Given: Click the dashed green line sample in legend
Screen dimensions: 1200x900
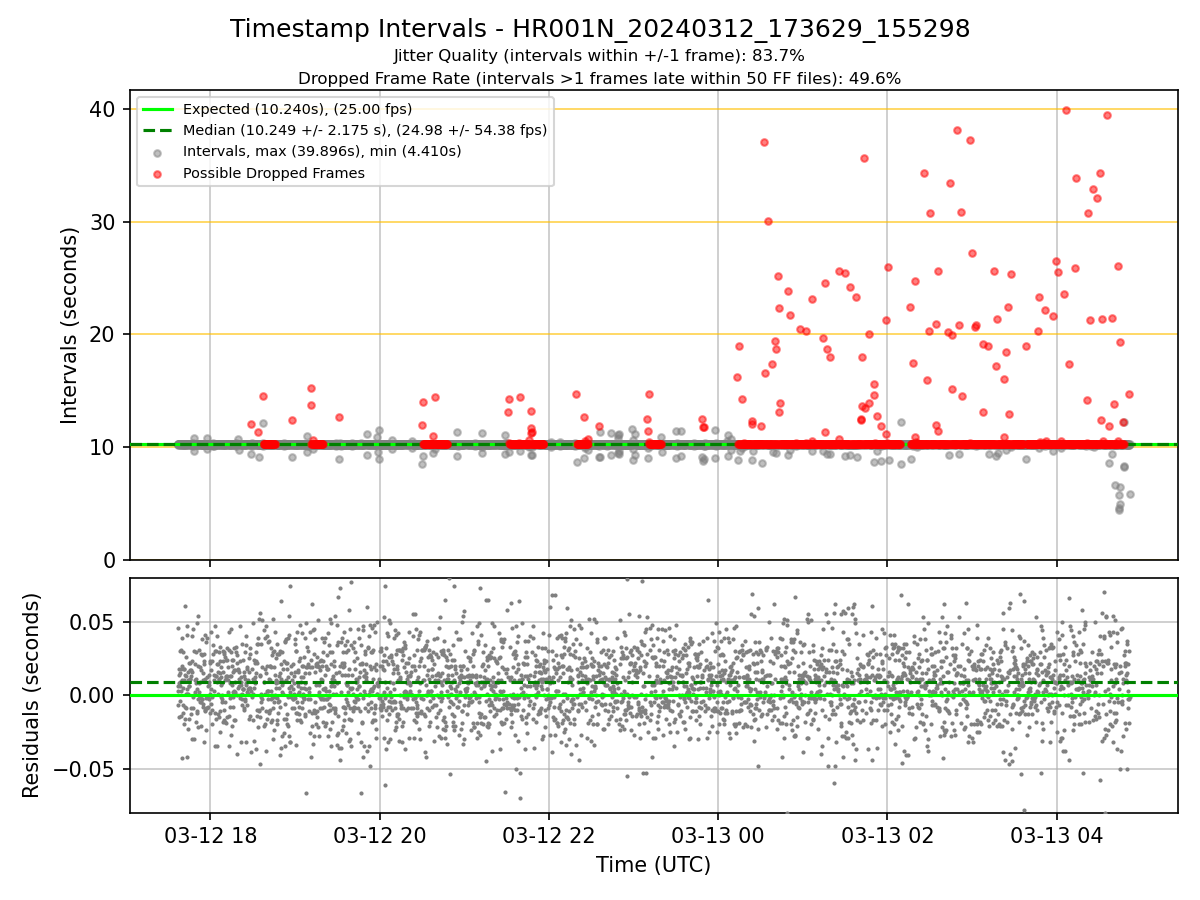Looking at the screenshot, I should click(x=158, y=130).
